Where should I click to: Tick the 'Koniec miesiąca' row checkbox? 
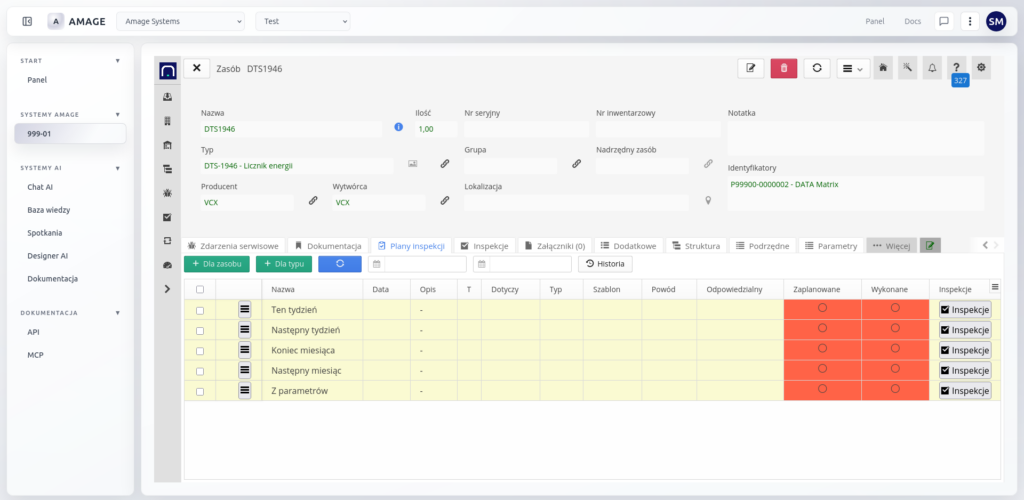(x=200, y=350)
